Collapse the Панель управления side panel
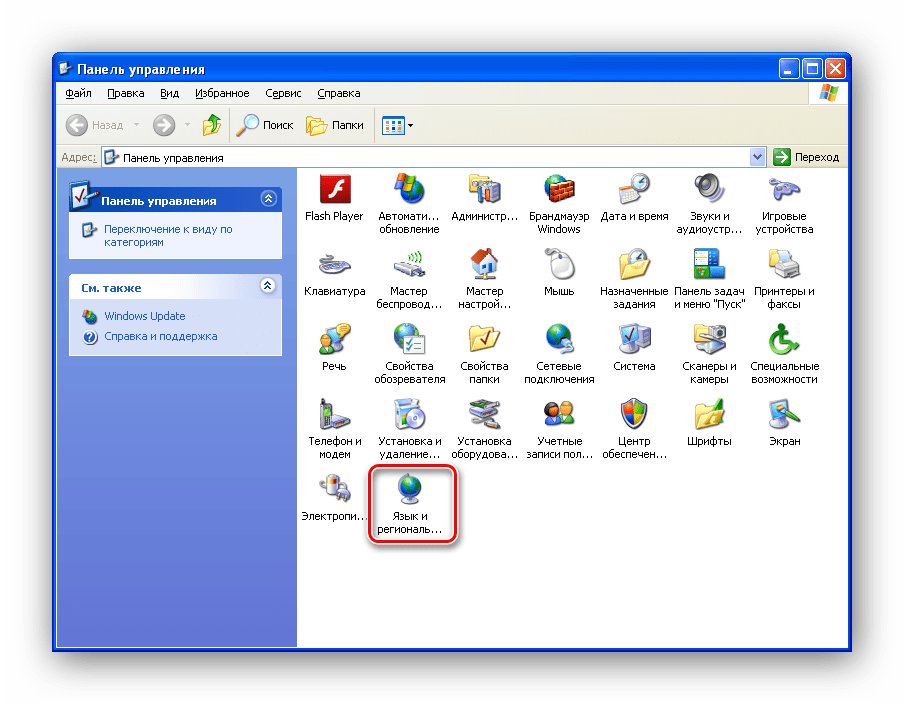 click(x=267, y=199)
